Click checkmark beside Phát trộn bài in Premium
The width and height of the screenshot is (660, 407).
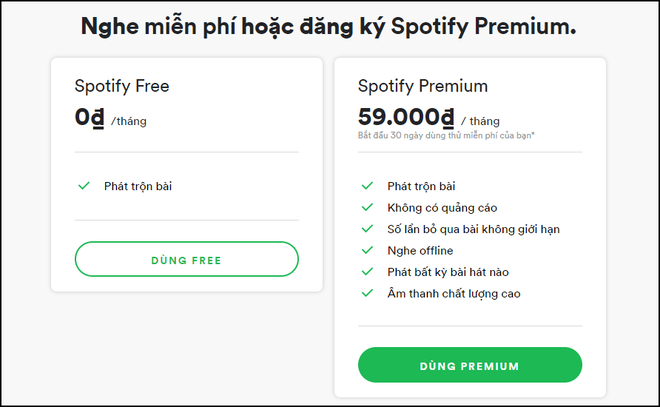(x=367, y=186)
